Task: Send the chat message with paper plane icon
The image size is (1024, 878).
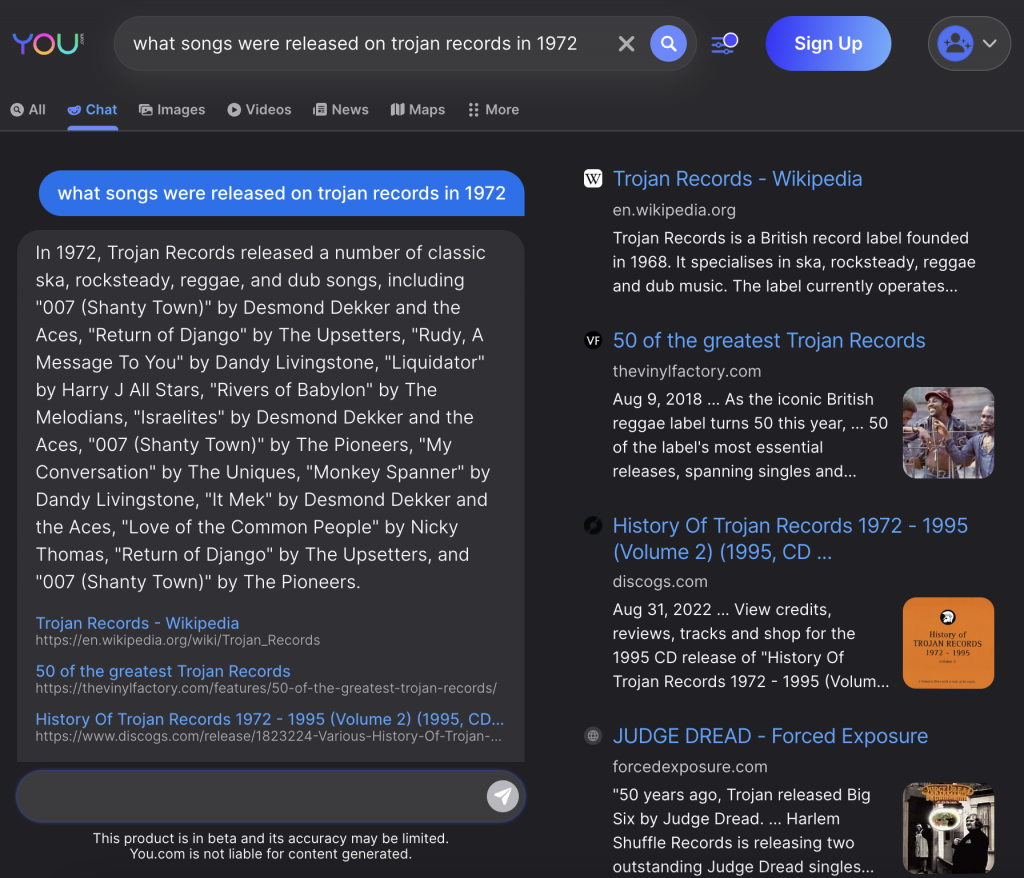Action: coord(502,796)
